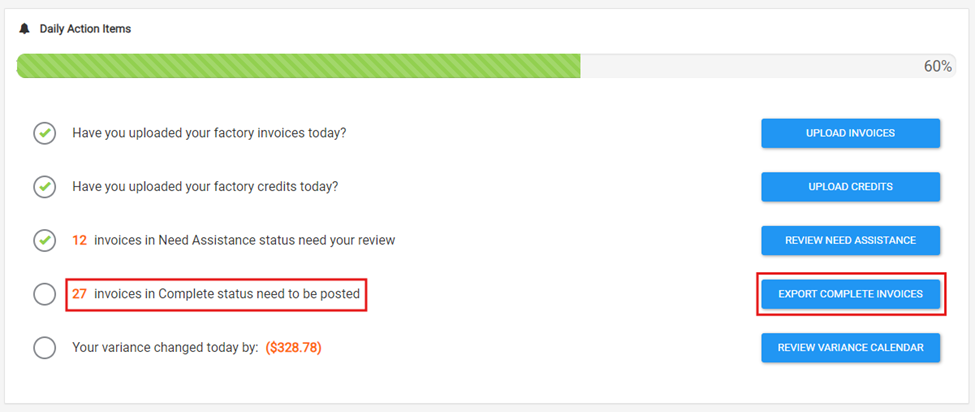
Task: Select the orange 27 invoices count
Action: pos(79,294)
